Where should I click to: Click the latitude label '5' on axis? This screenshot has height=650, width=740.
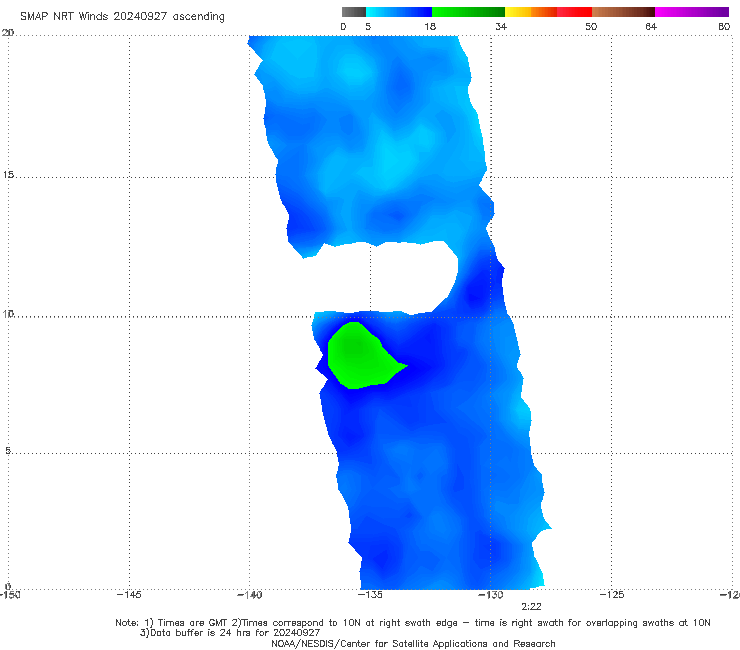(8, 450)
